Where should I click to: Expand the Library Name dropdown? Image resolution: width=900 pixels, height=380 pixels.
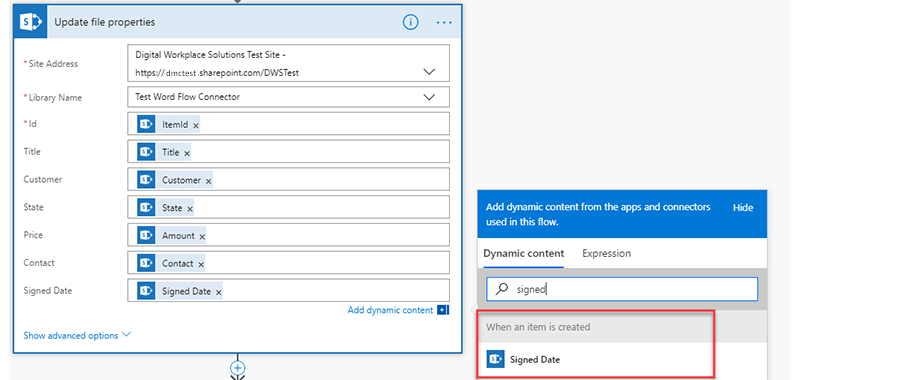click(429, 97)
